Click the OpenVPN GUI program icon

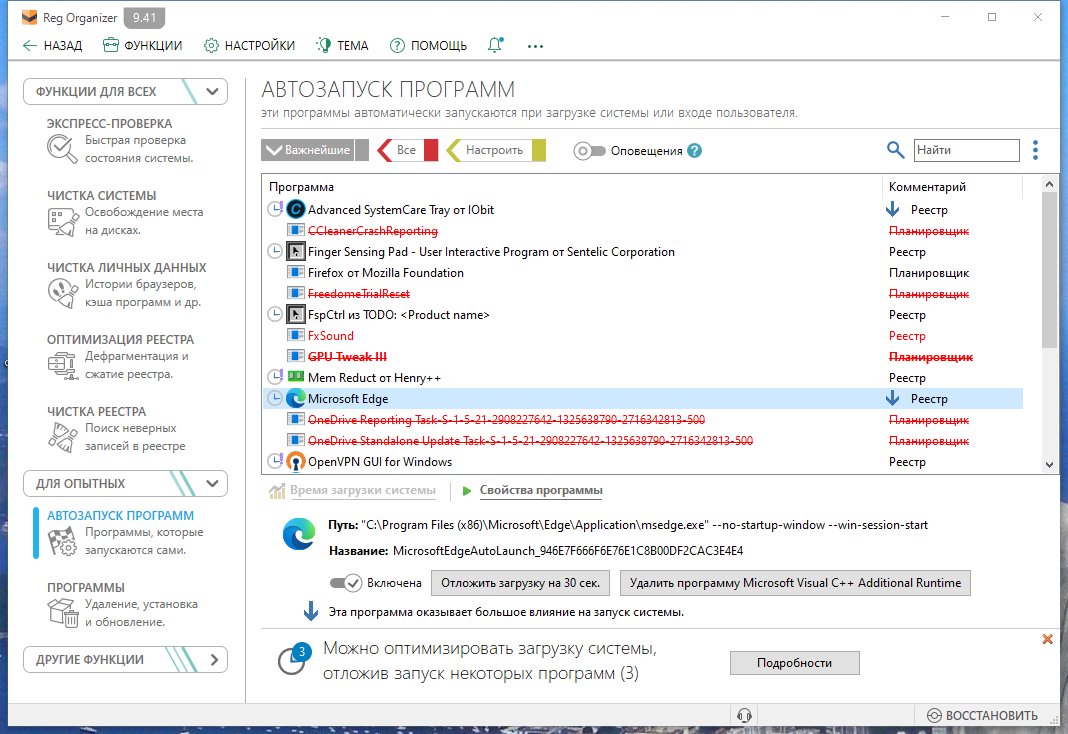(x=295, y=461)
